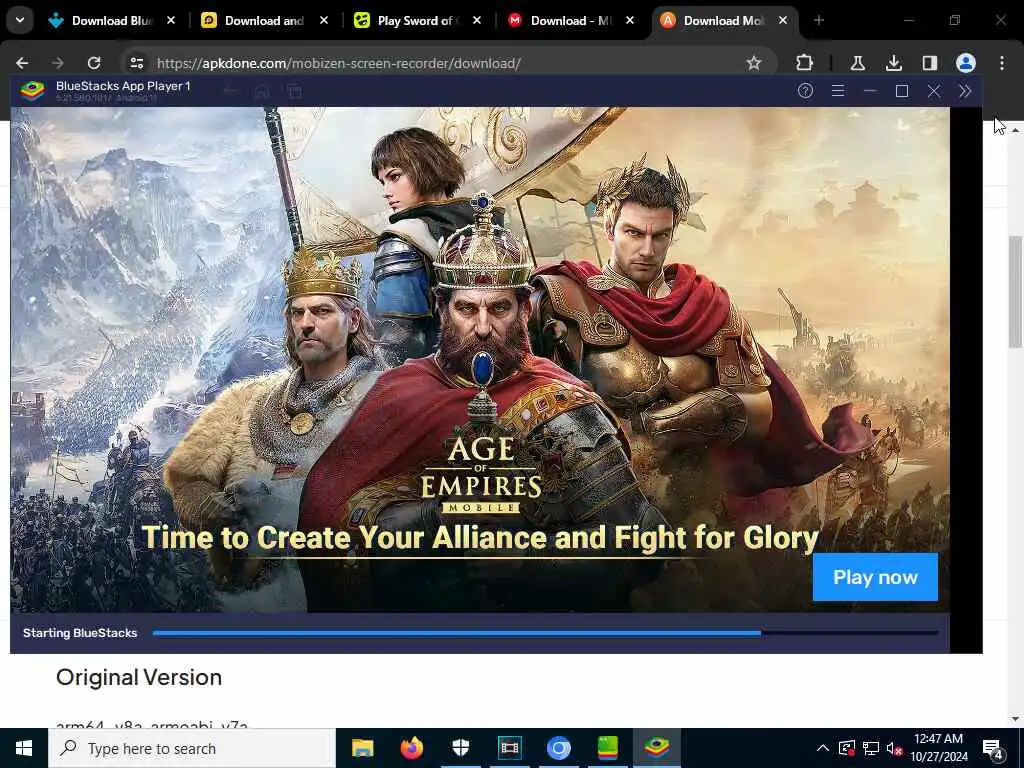
Task: Open the notification center icon
Action: tap(993, 748)
